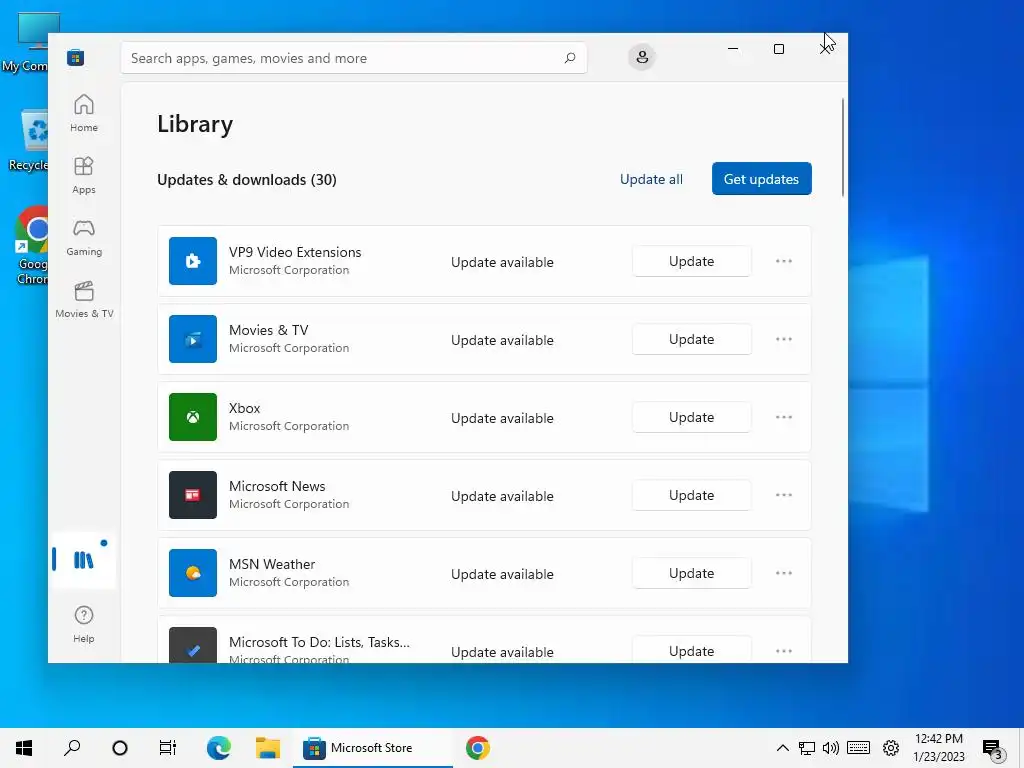Open more options for Movies & TV
This screenshot has width=1024, height=768.
pyautogui.click(x=784, y=339)
